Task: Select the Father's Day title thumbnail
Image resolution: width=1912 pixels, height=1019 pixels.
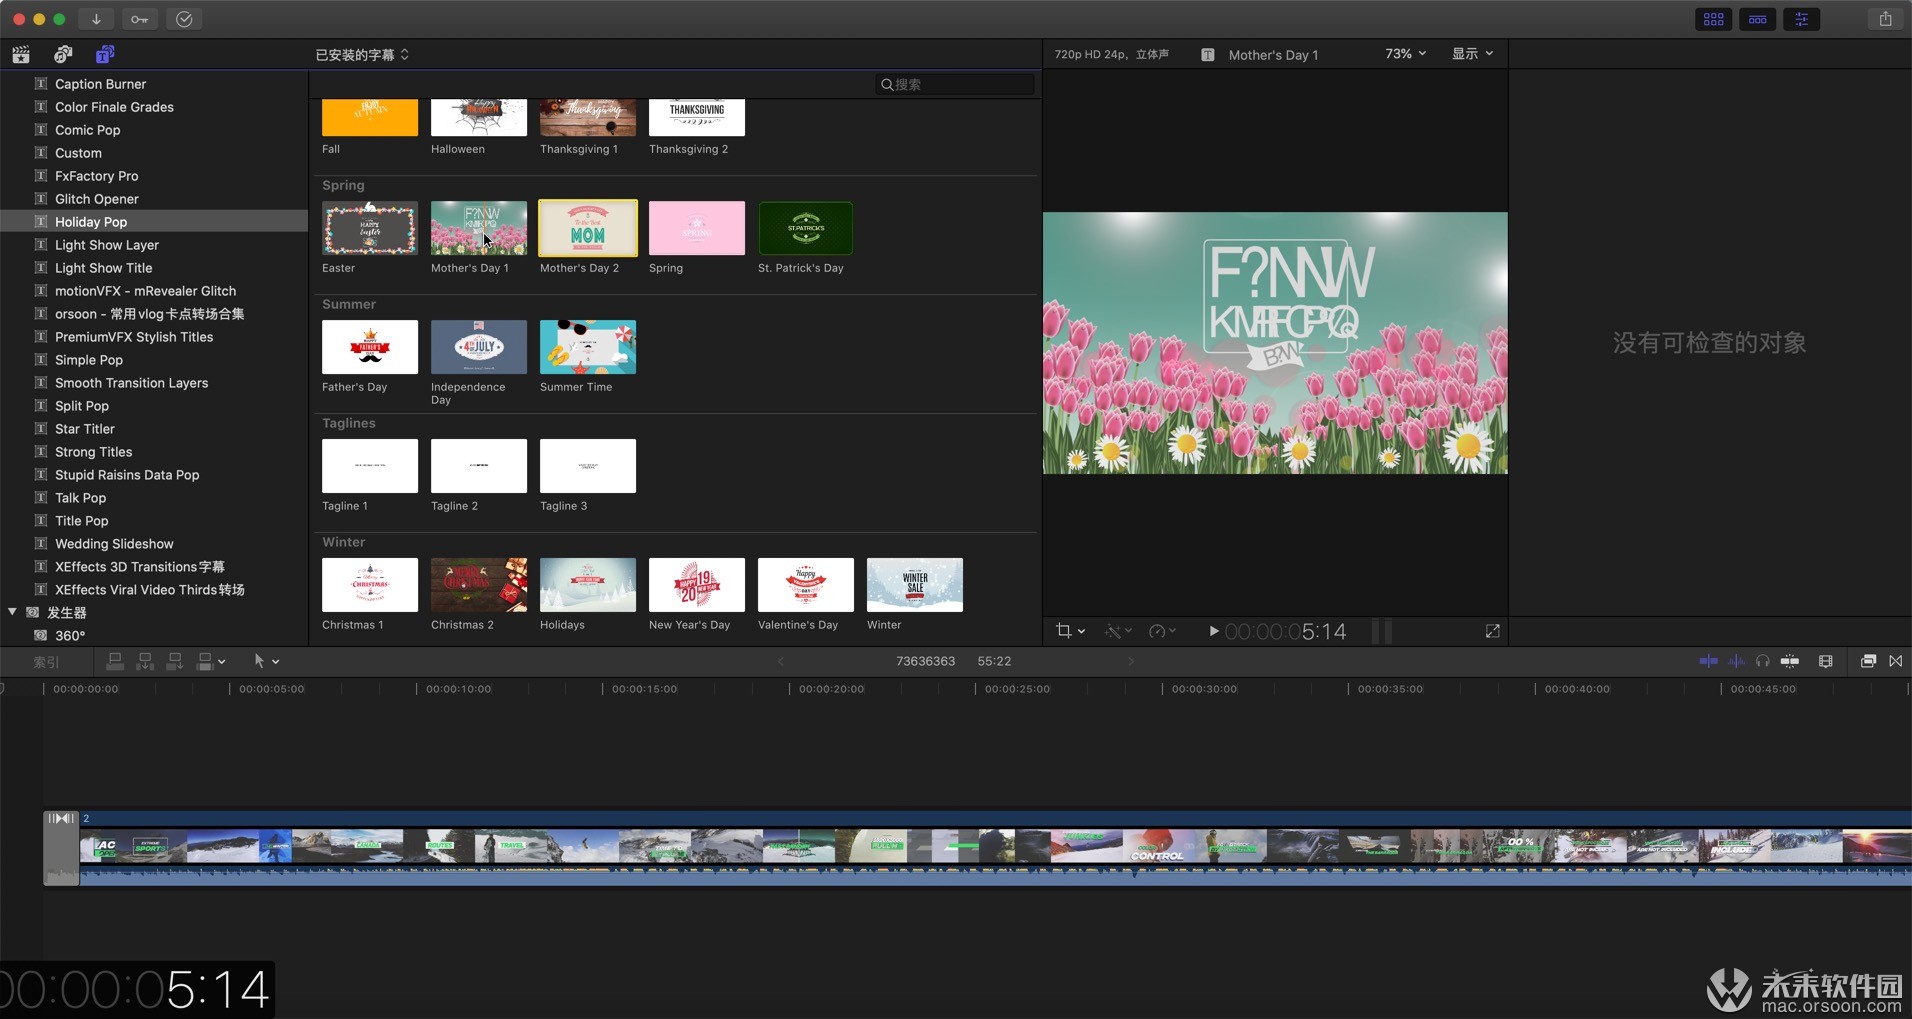Action: click(x=370, y=347)
